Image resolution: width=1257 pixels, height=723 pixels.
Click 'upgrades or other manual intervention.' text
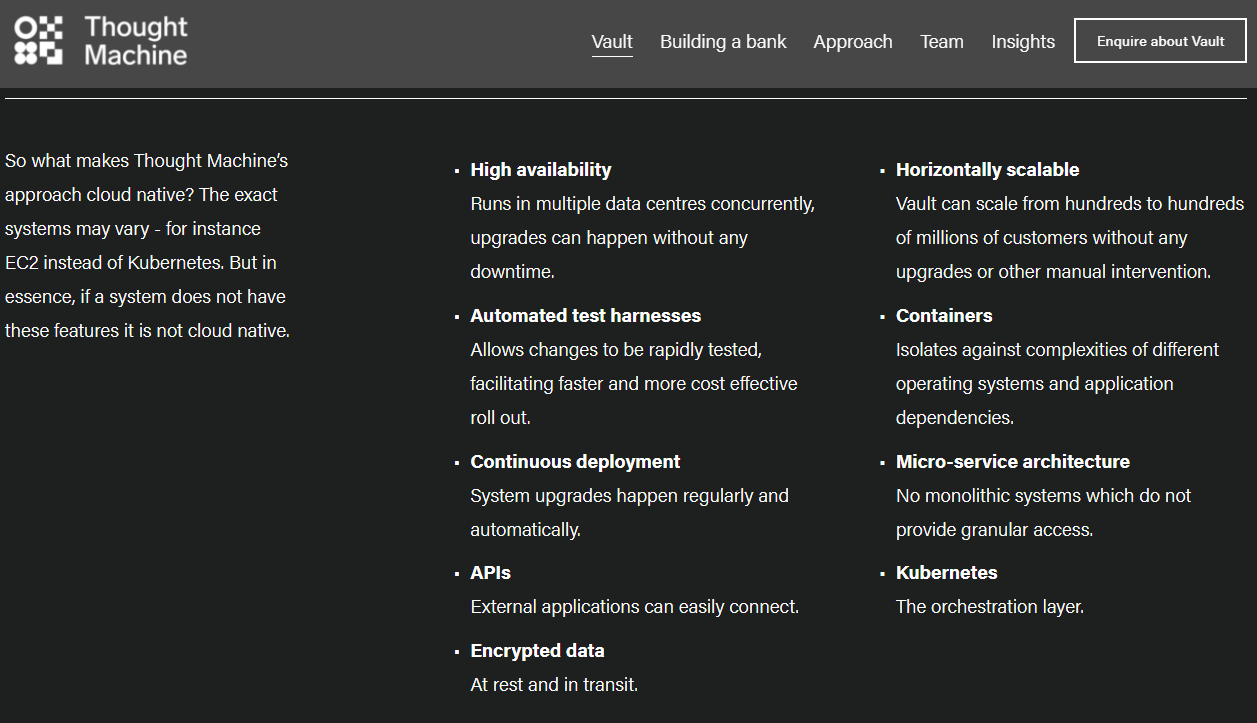coord(1054,272)
